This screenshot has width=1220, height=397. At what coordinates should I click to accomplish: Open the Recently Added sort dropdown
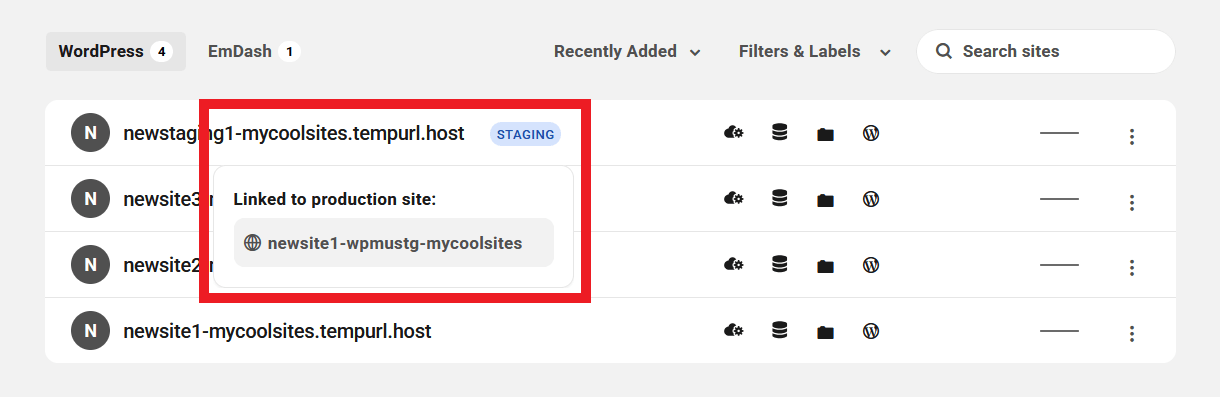click(x=627, y=51)
